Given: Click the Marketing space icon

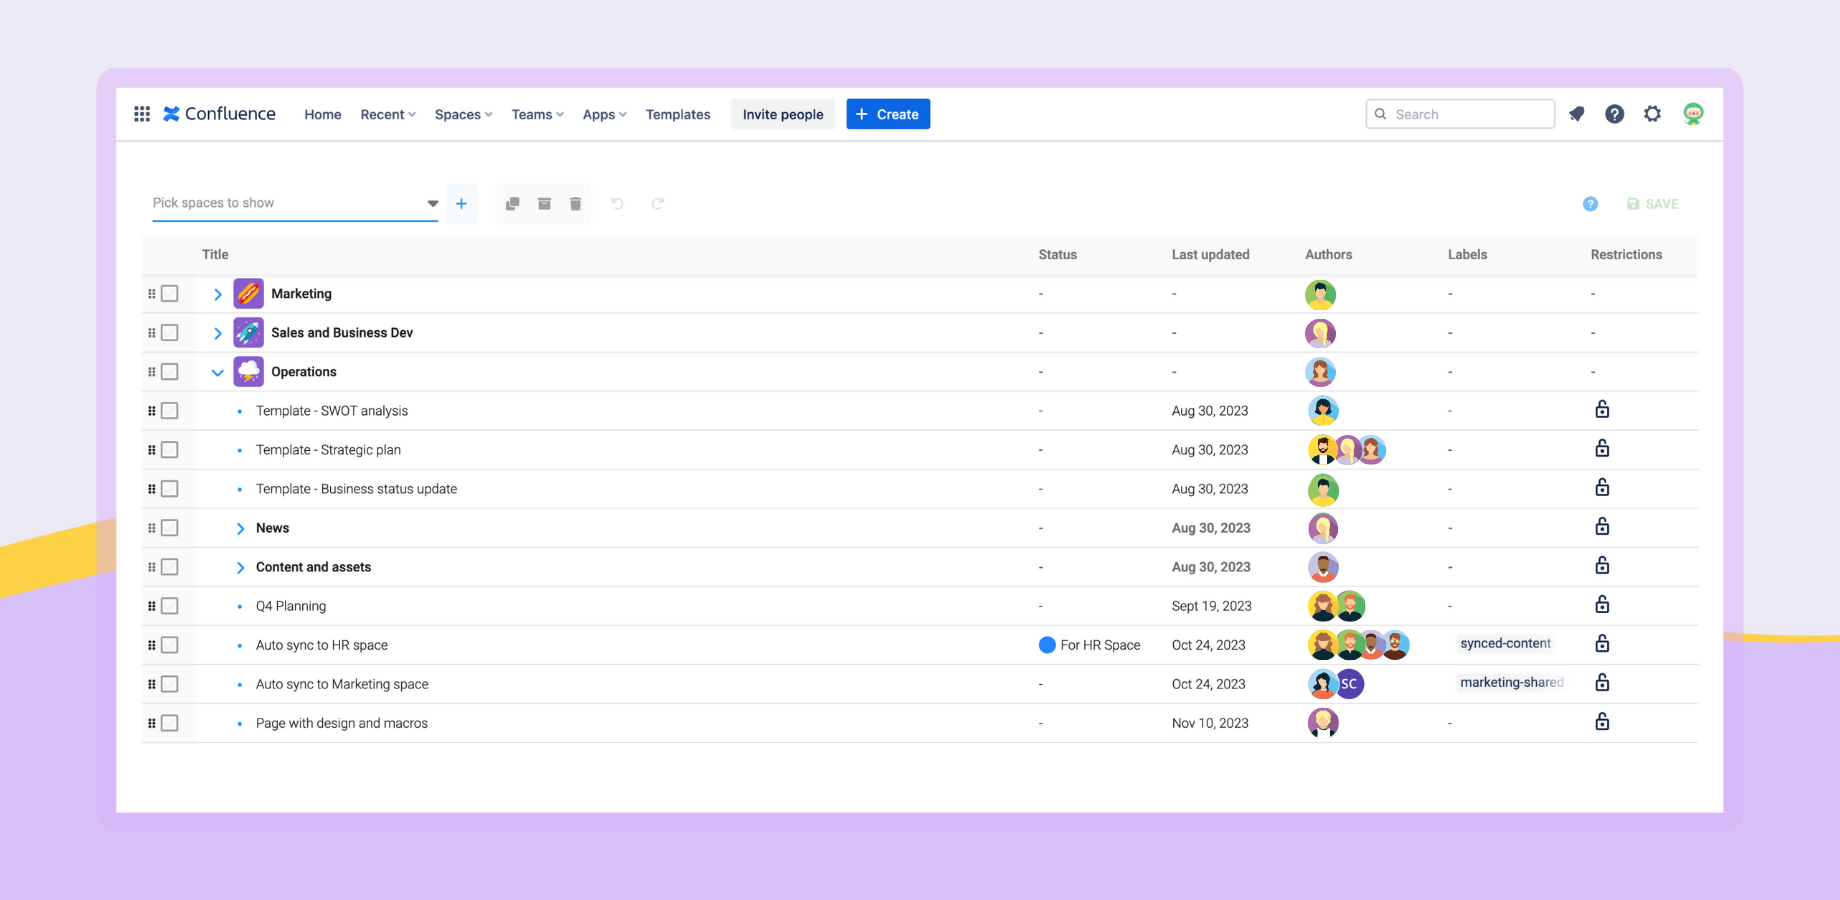Looking at the screenshot, I should pos(248,294).
